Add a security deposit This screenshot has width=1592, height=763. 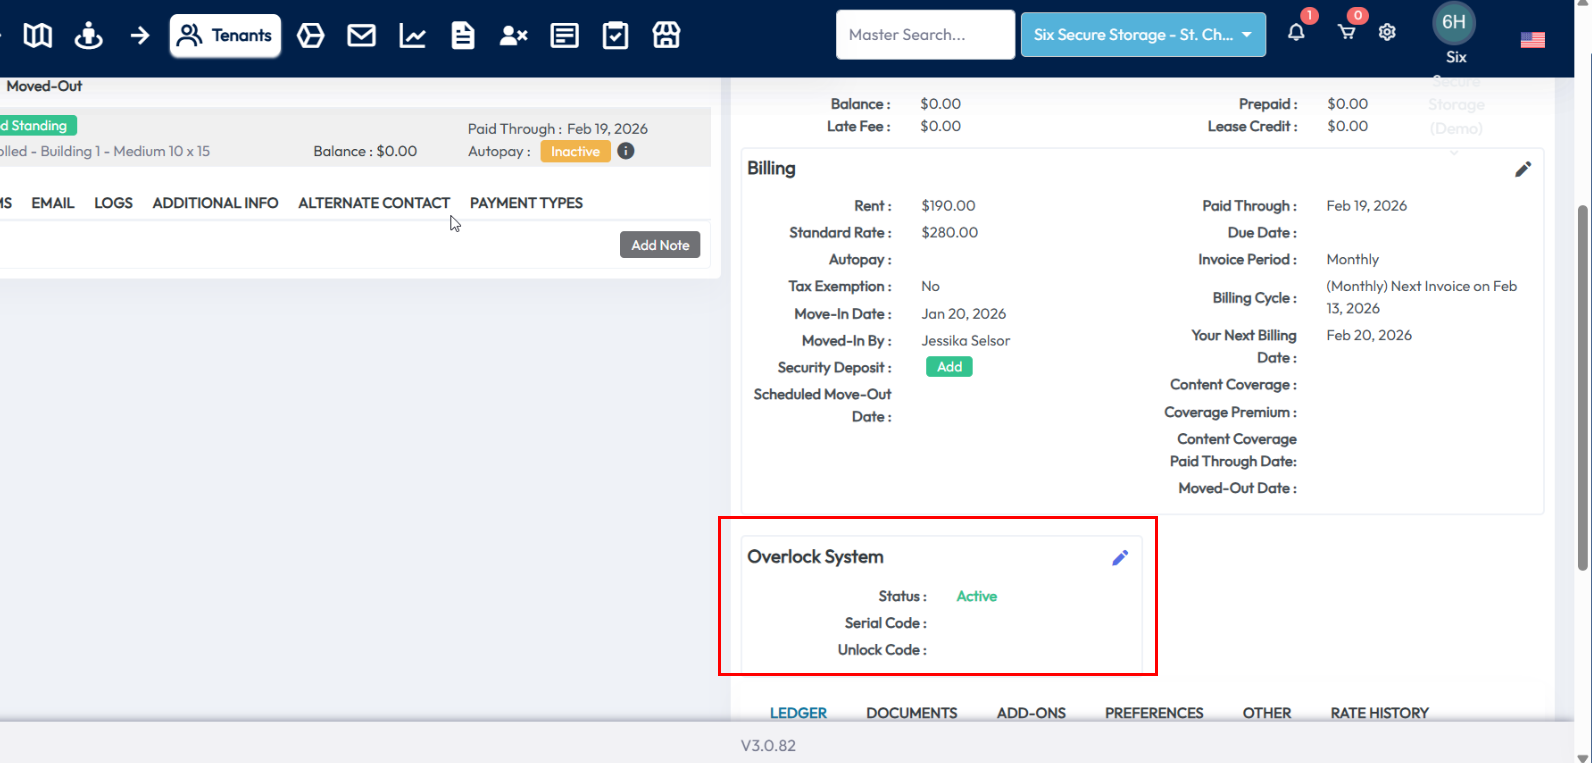click(949, 367)
